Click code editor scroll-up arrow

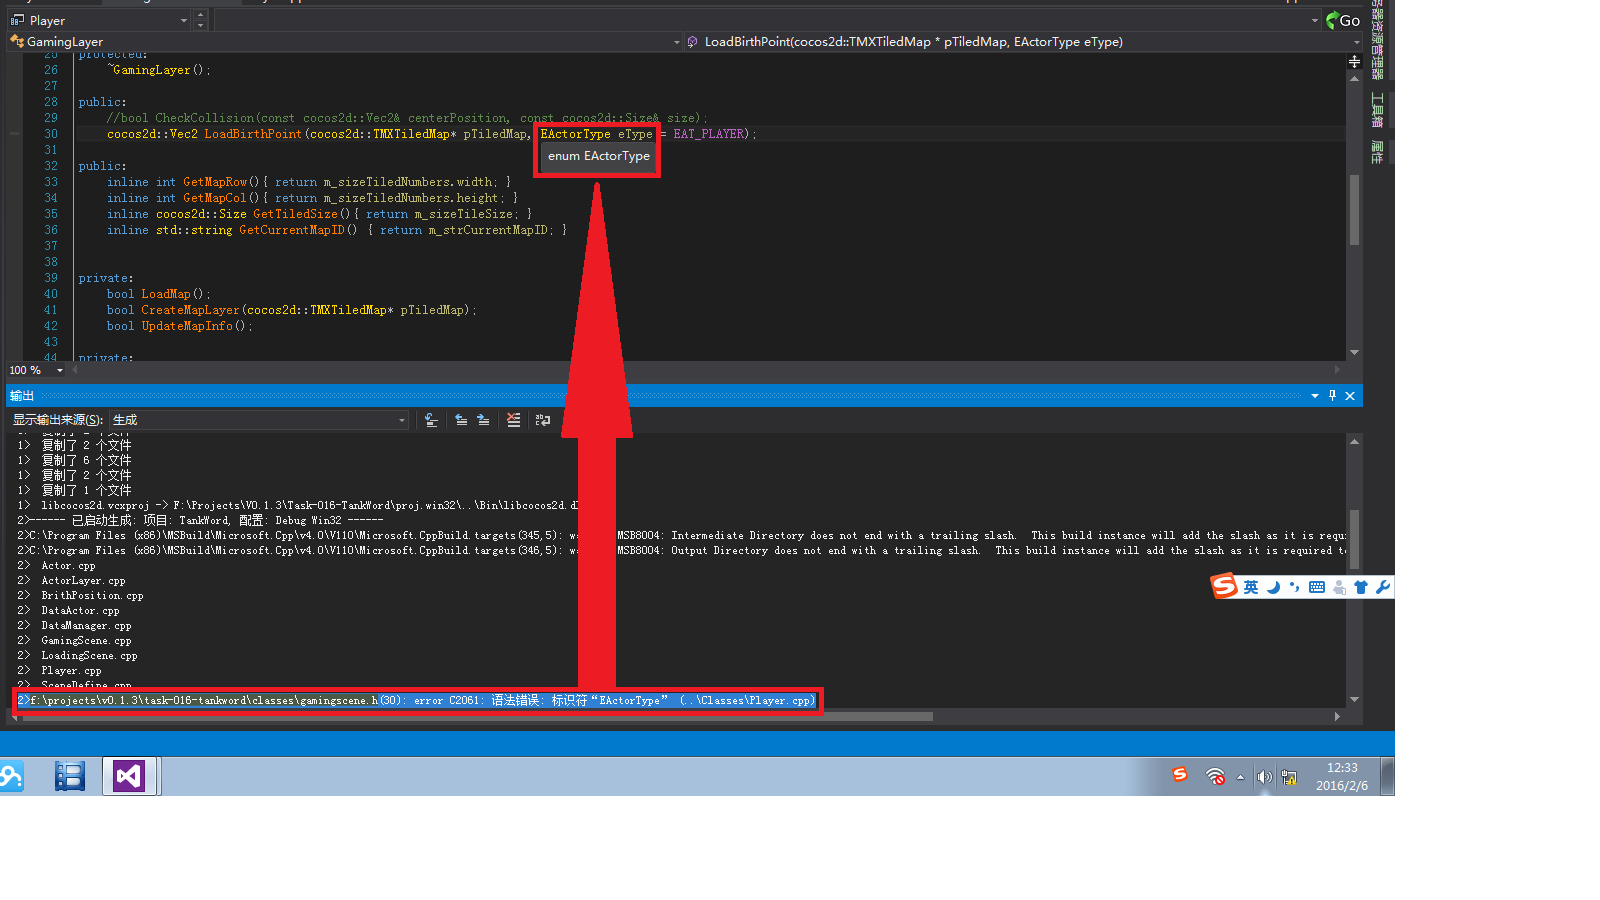point(1354,78)
